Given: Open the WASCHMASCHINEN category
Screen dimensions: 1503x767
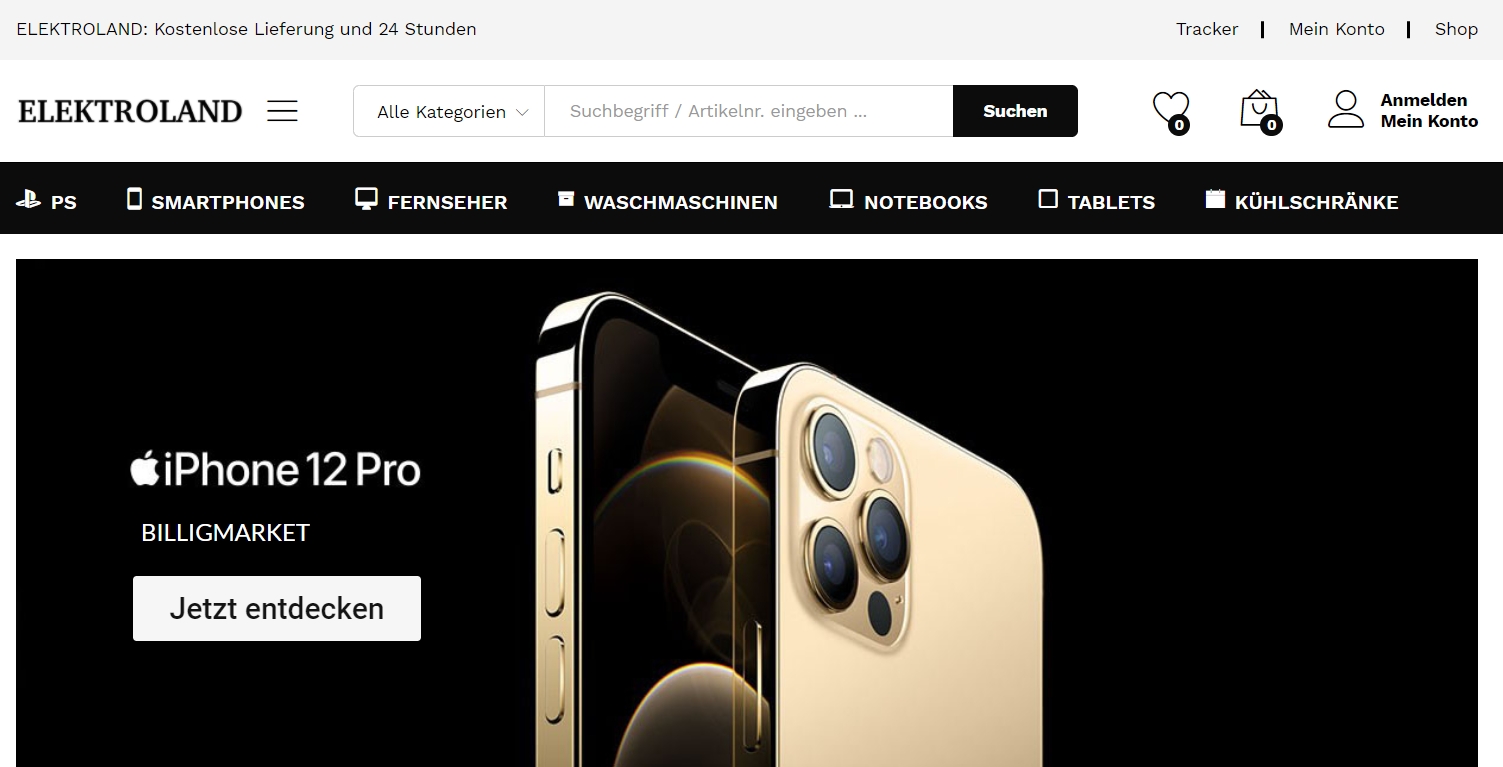Looking at the screenshot, I should 680,202.
